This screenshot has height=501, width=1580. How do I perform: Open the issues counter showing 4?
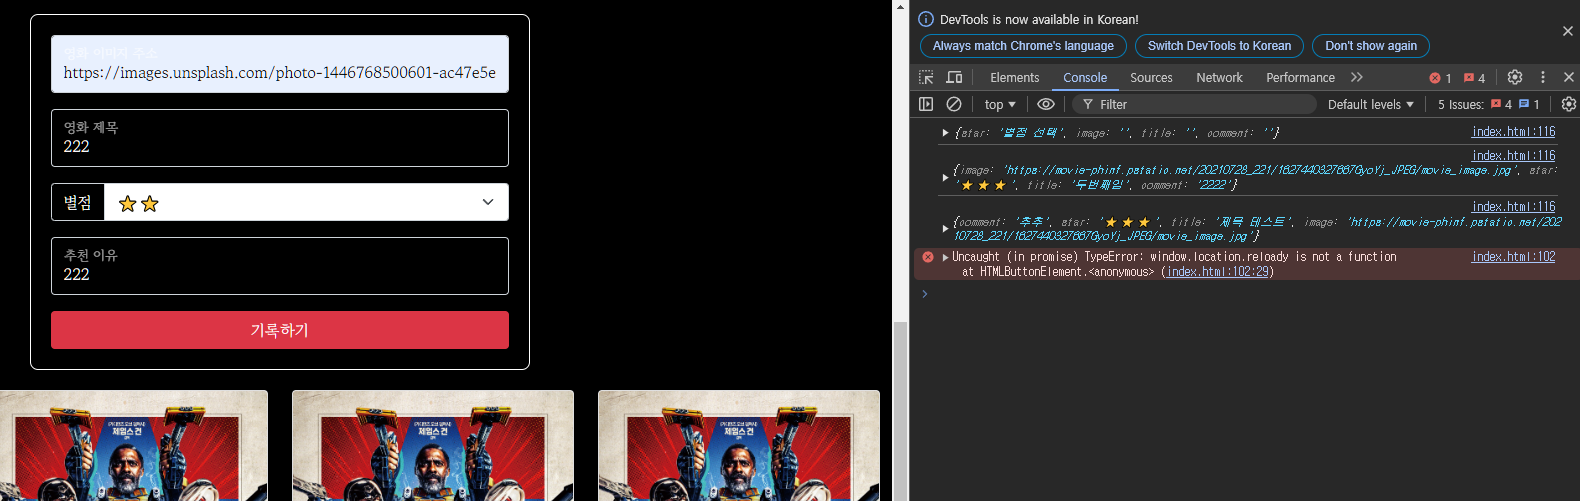(1474, 78)
